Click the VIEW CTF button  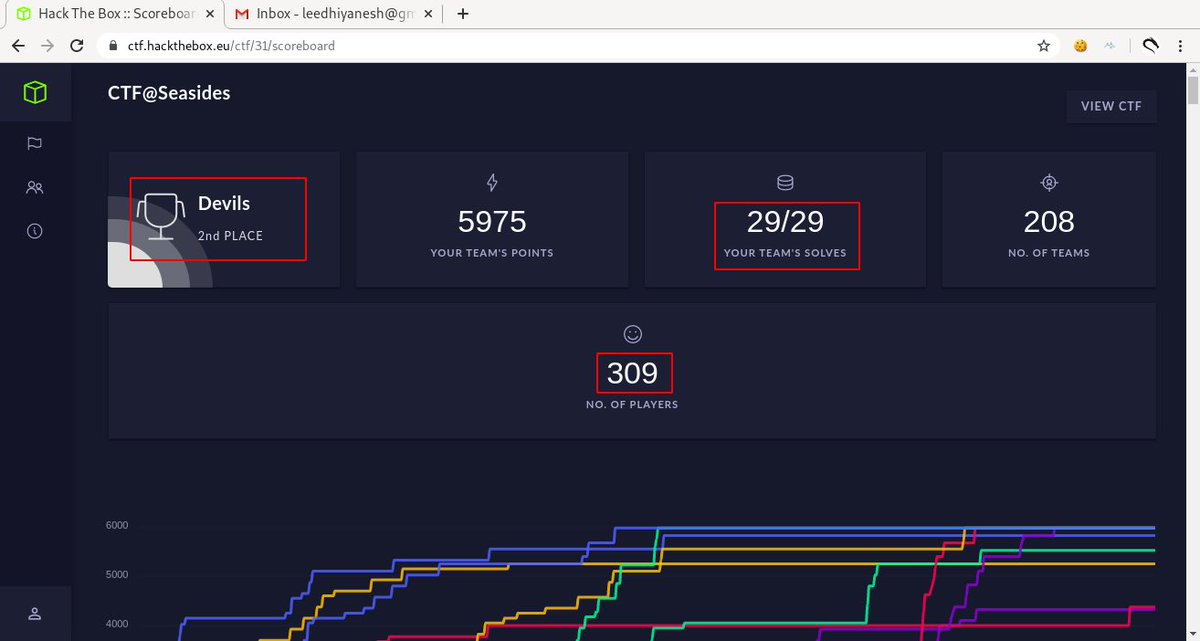(x=1111, y=106)
